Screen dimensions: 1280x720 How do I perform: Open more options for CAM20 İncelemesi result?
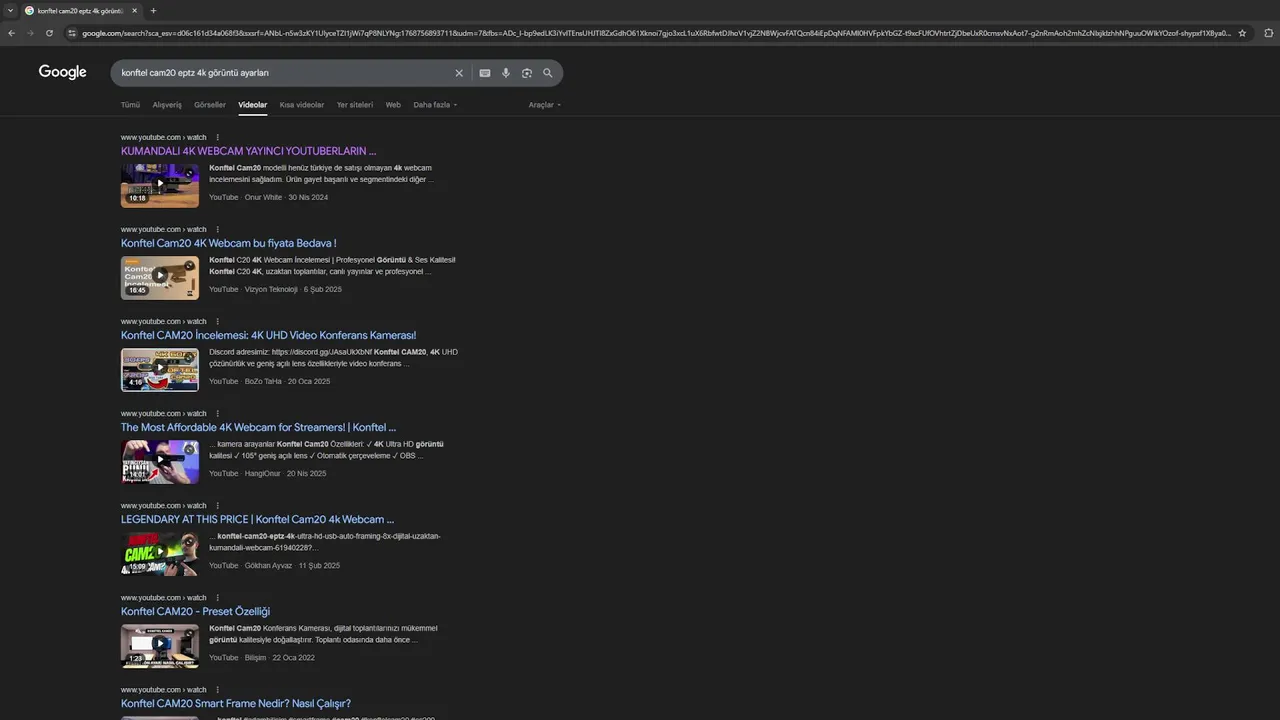(x=217, y=321)
